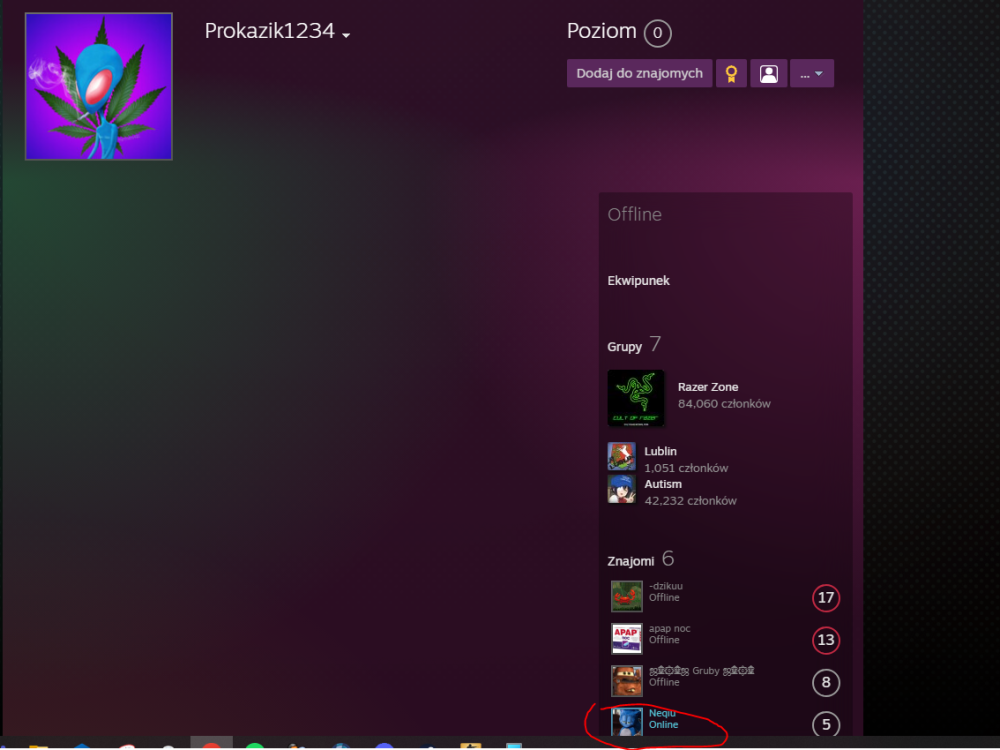The width and height of the screenshot is (1000, 750).
Task: Click the large Offline status heading
Action: 634,214
